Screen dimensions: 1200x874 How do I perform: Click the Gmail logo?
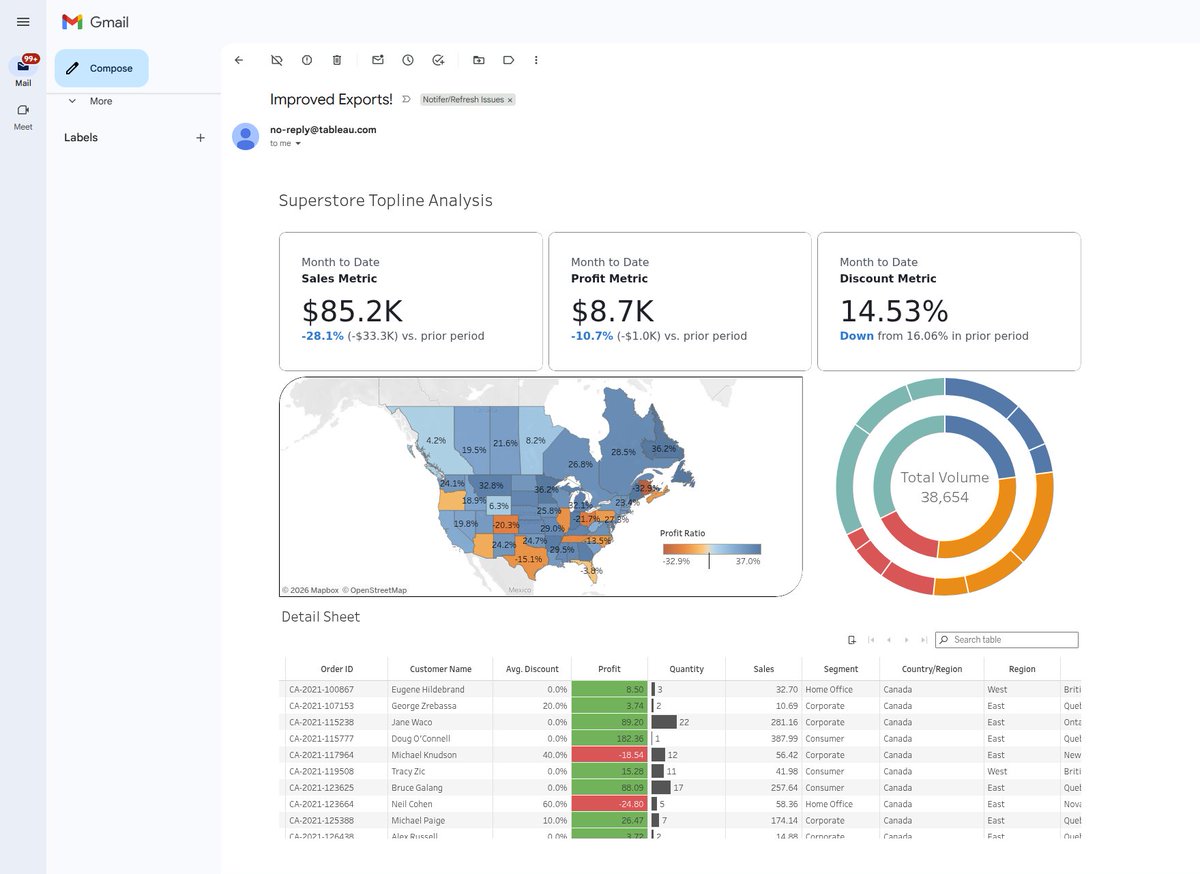[95, 22]
